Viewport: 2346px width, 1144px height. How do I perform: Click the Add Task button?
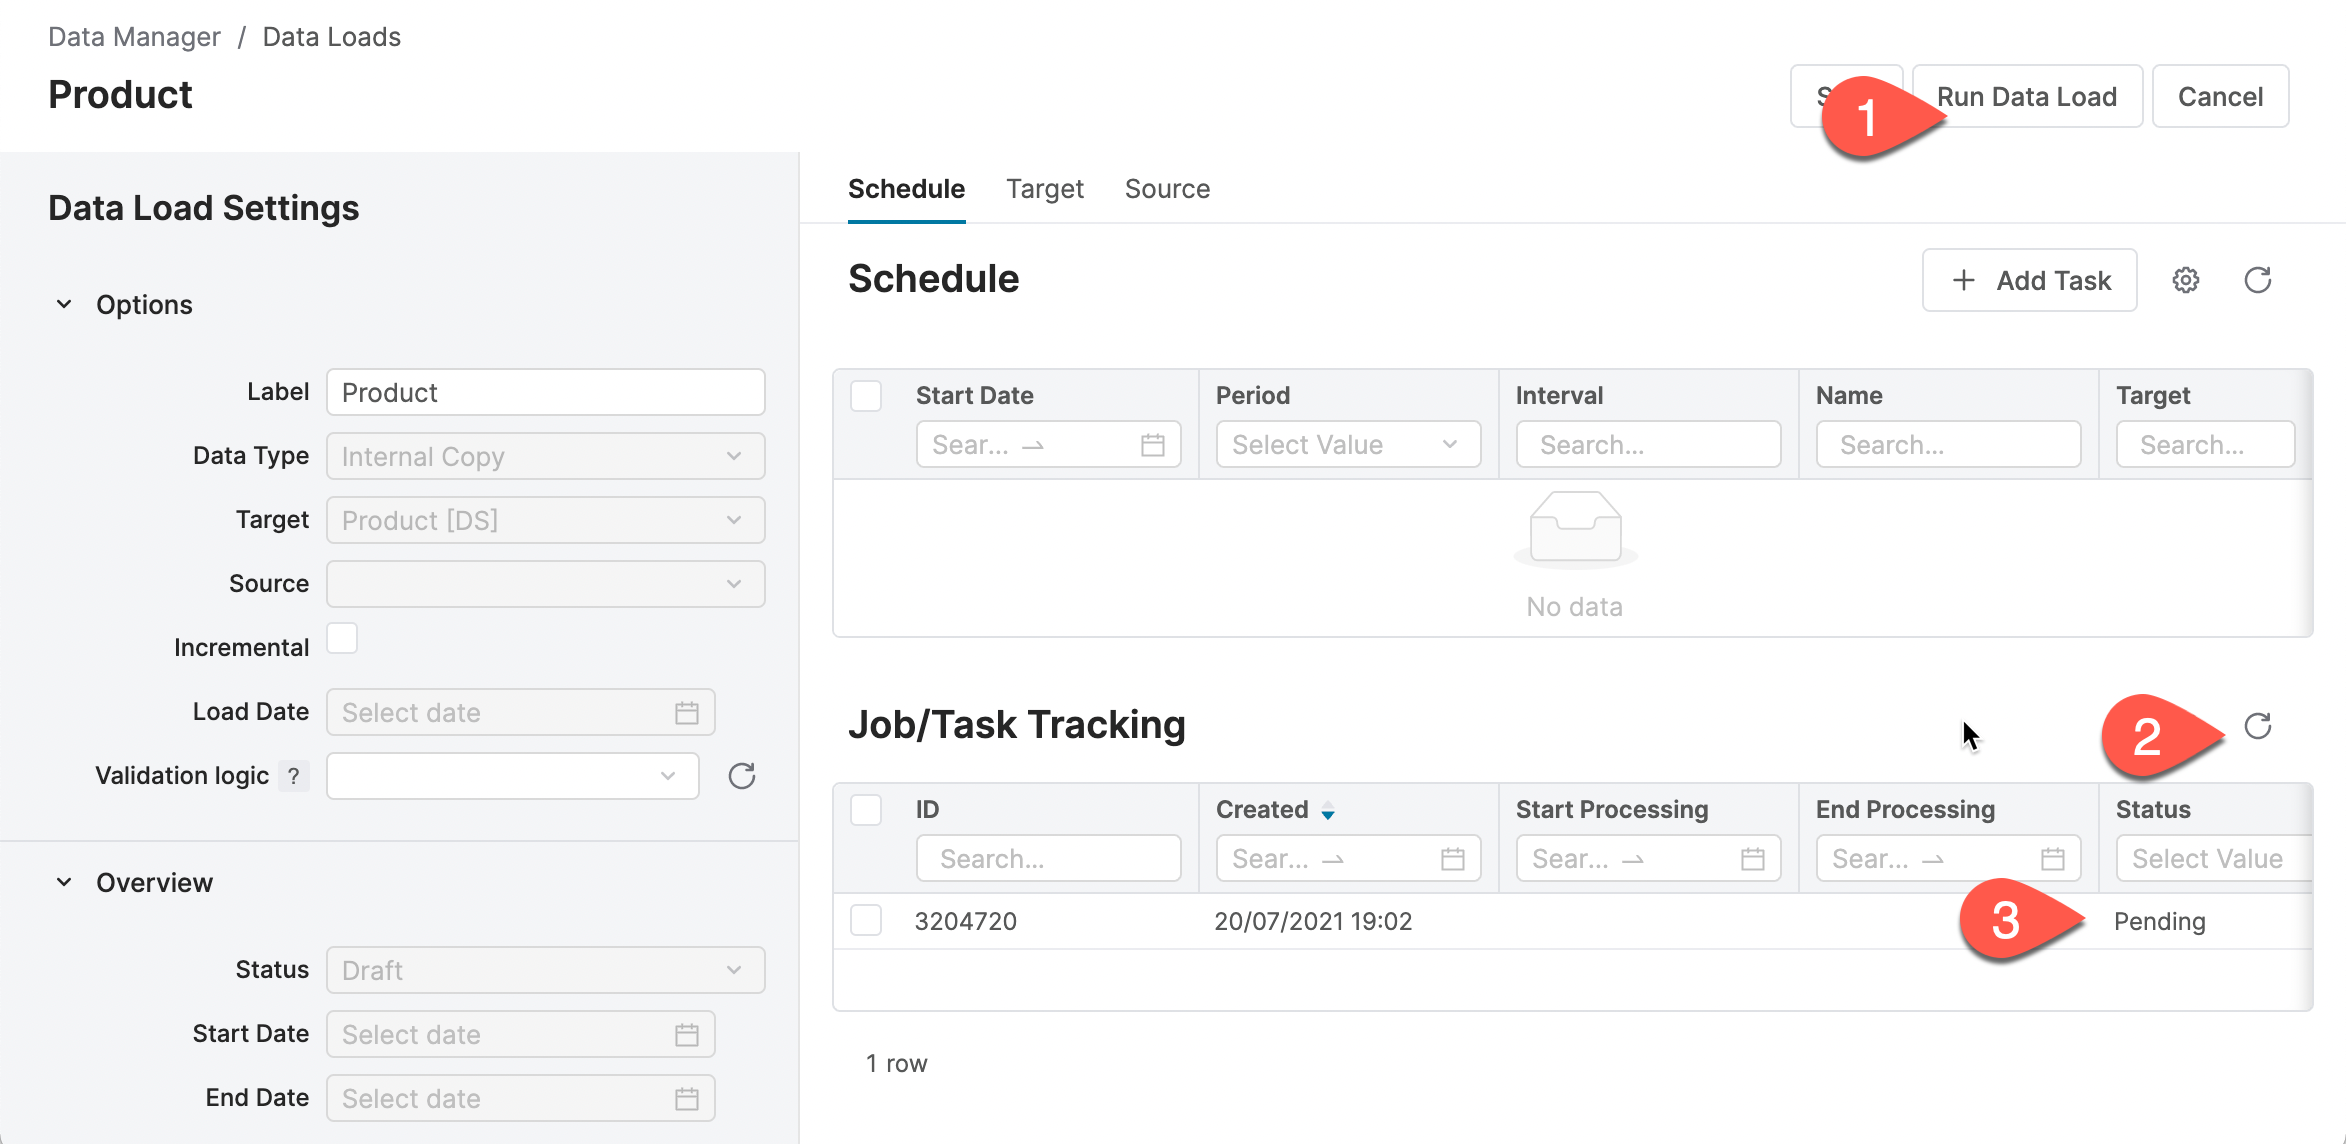click(x=2029, y=281)
